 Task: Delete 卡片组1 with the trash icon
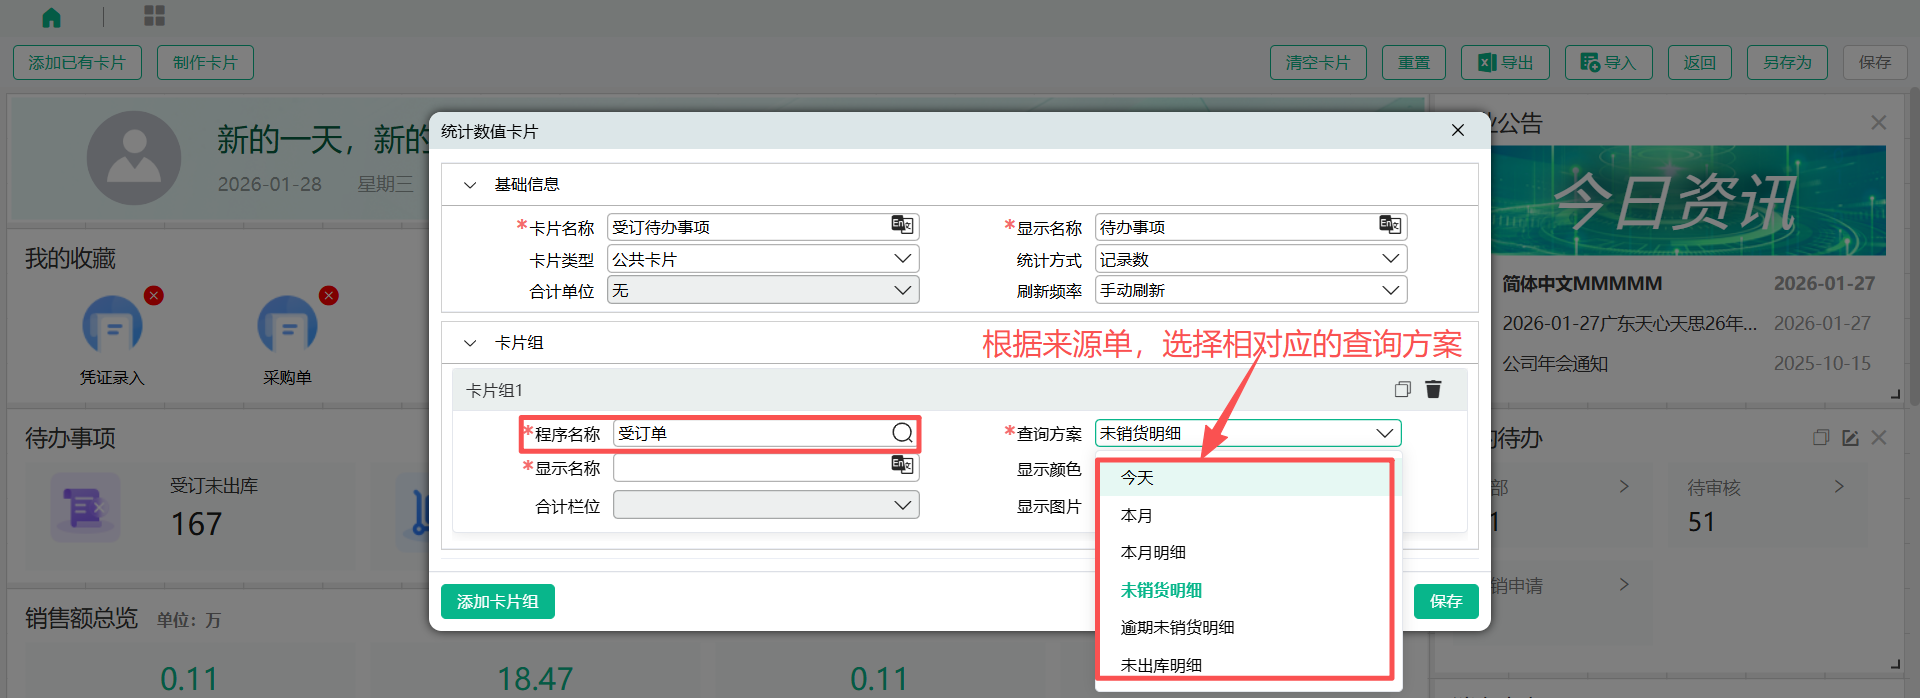point(1433,389)
